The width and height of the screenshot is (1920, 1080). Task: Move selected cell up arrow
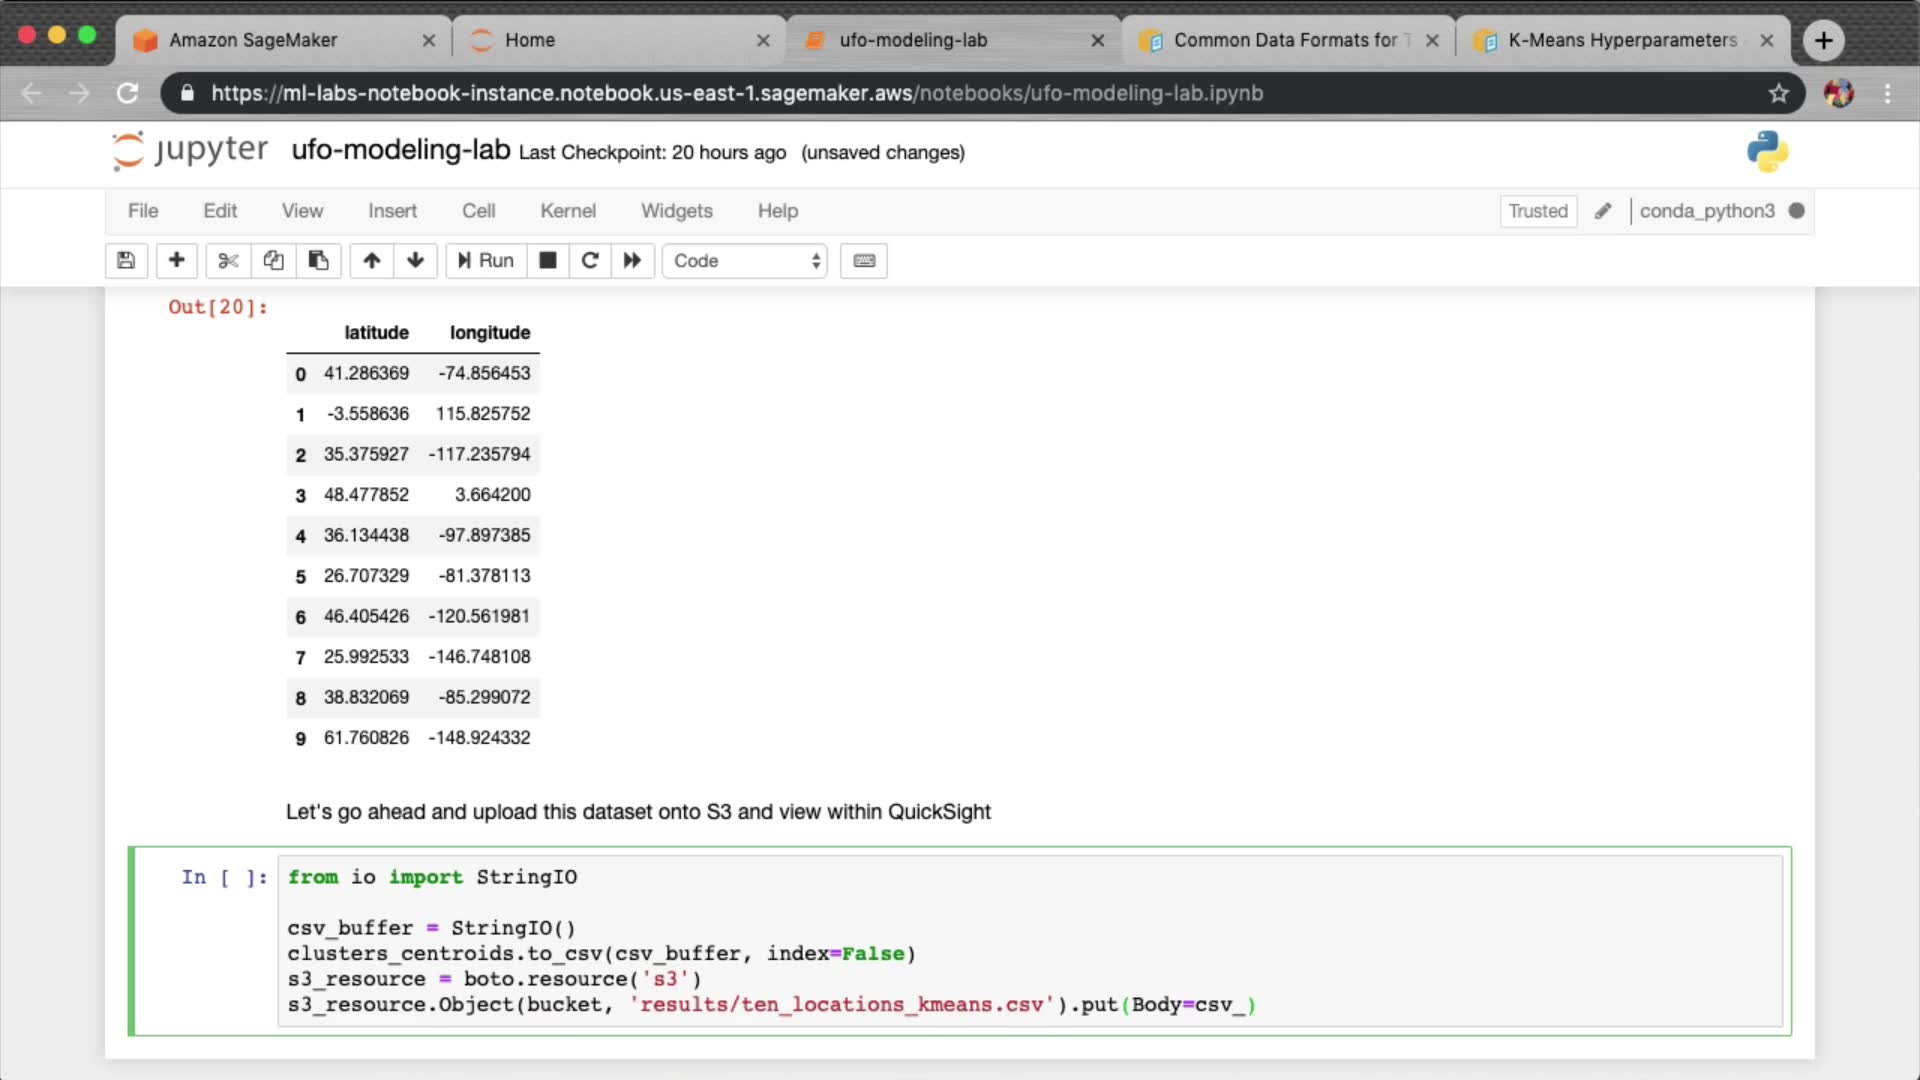tap(372, 261)
